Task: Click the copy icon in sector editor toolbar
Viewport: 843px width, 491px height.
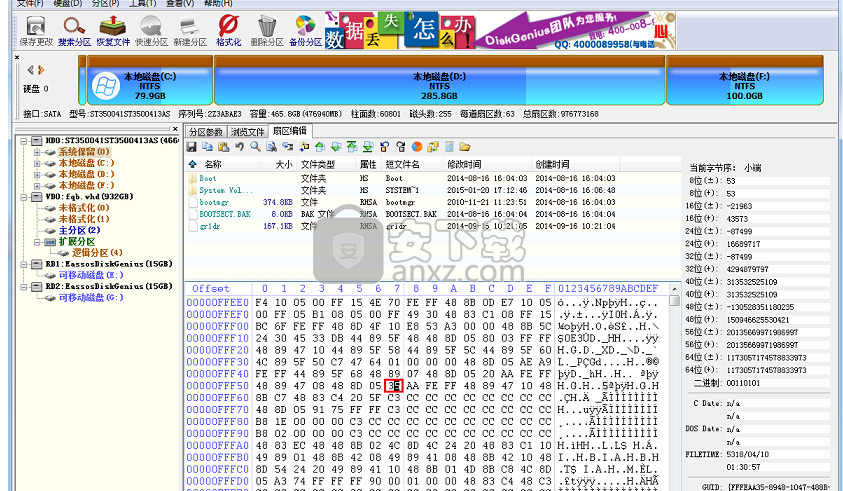Action: (208, 147)
